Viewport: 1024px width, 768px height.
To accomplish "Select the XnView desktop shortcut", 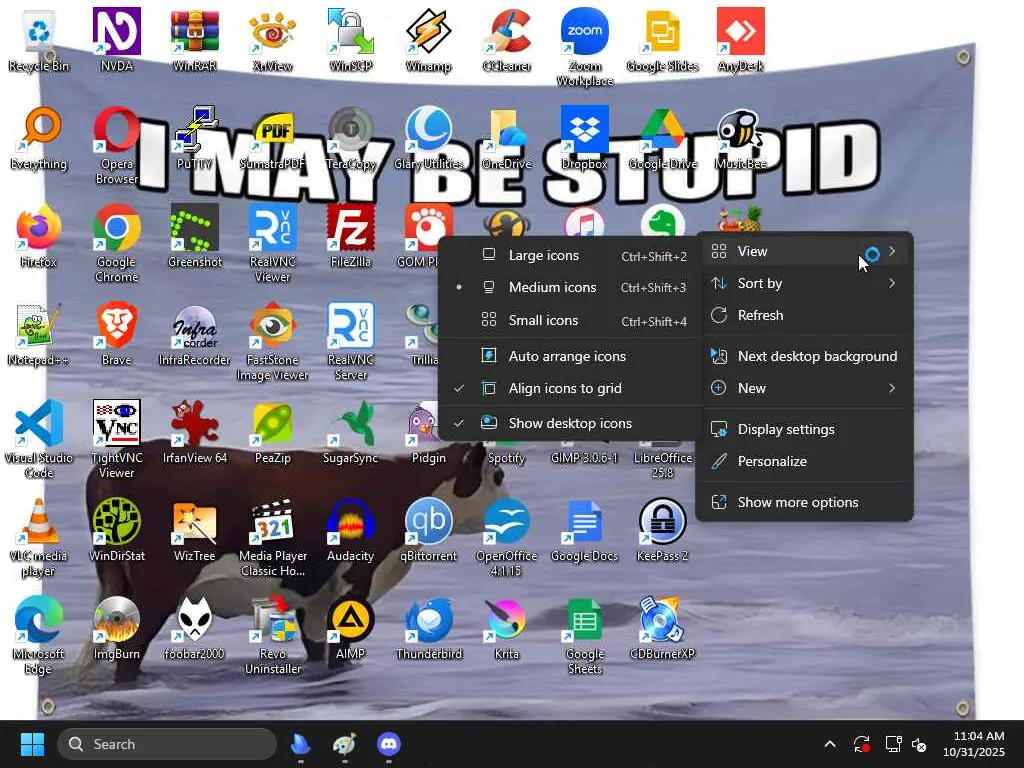I will (272, 39).
